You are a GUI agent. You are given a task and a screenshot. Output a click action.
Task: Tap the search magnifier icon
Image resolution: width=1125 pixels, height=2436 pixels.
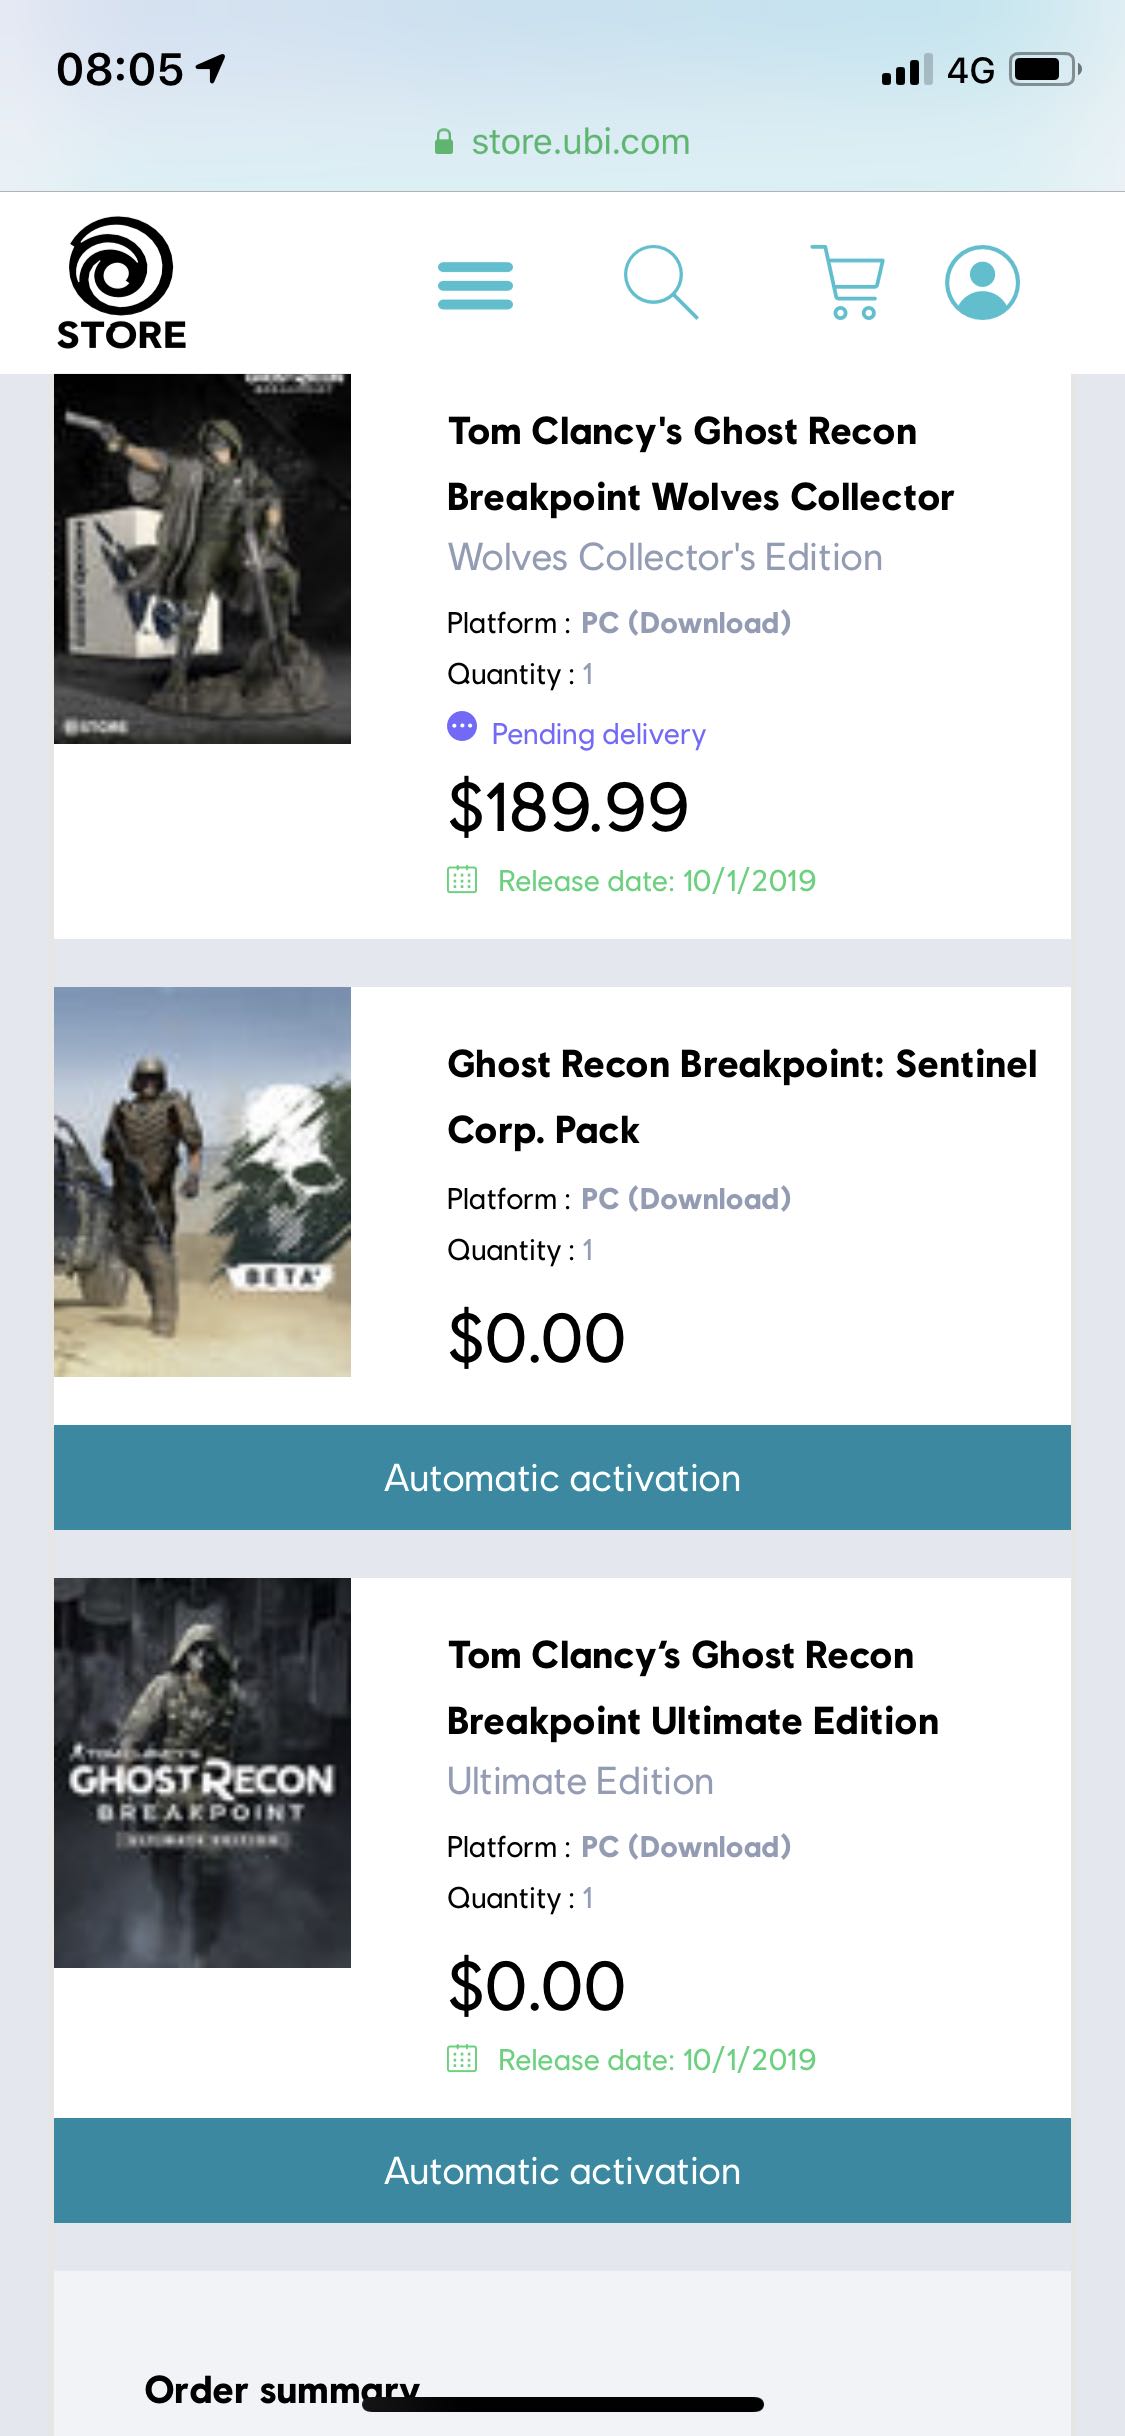[x=660, y=282]
